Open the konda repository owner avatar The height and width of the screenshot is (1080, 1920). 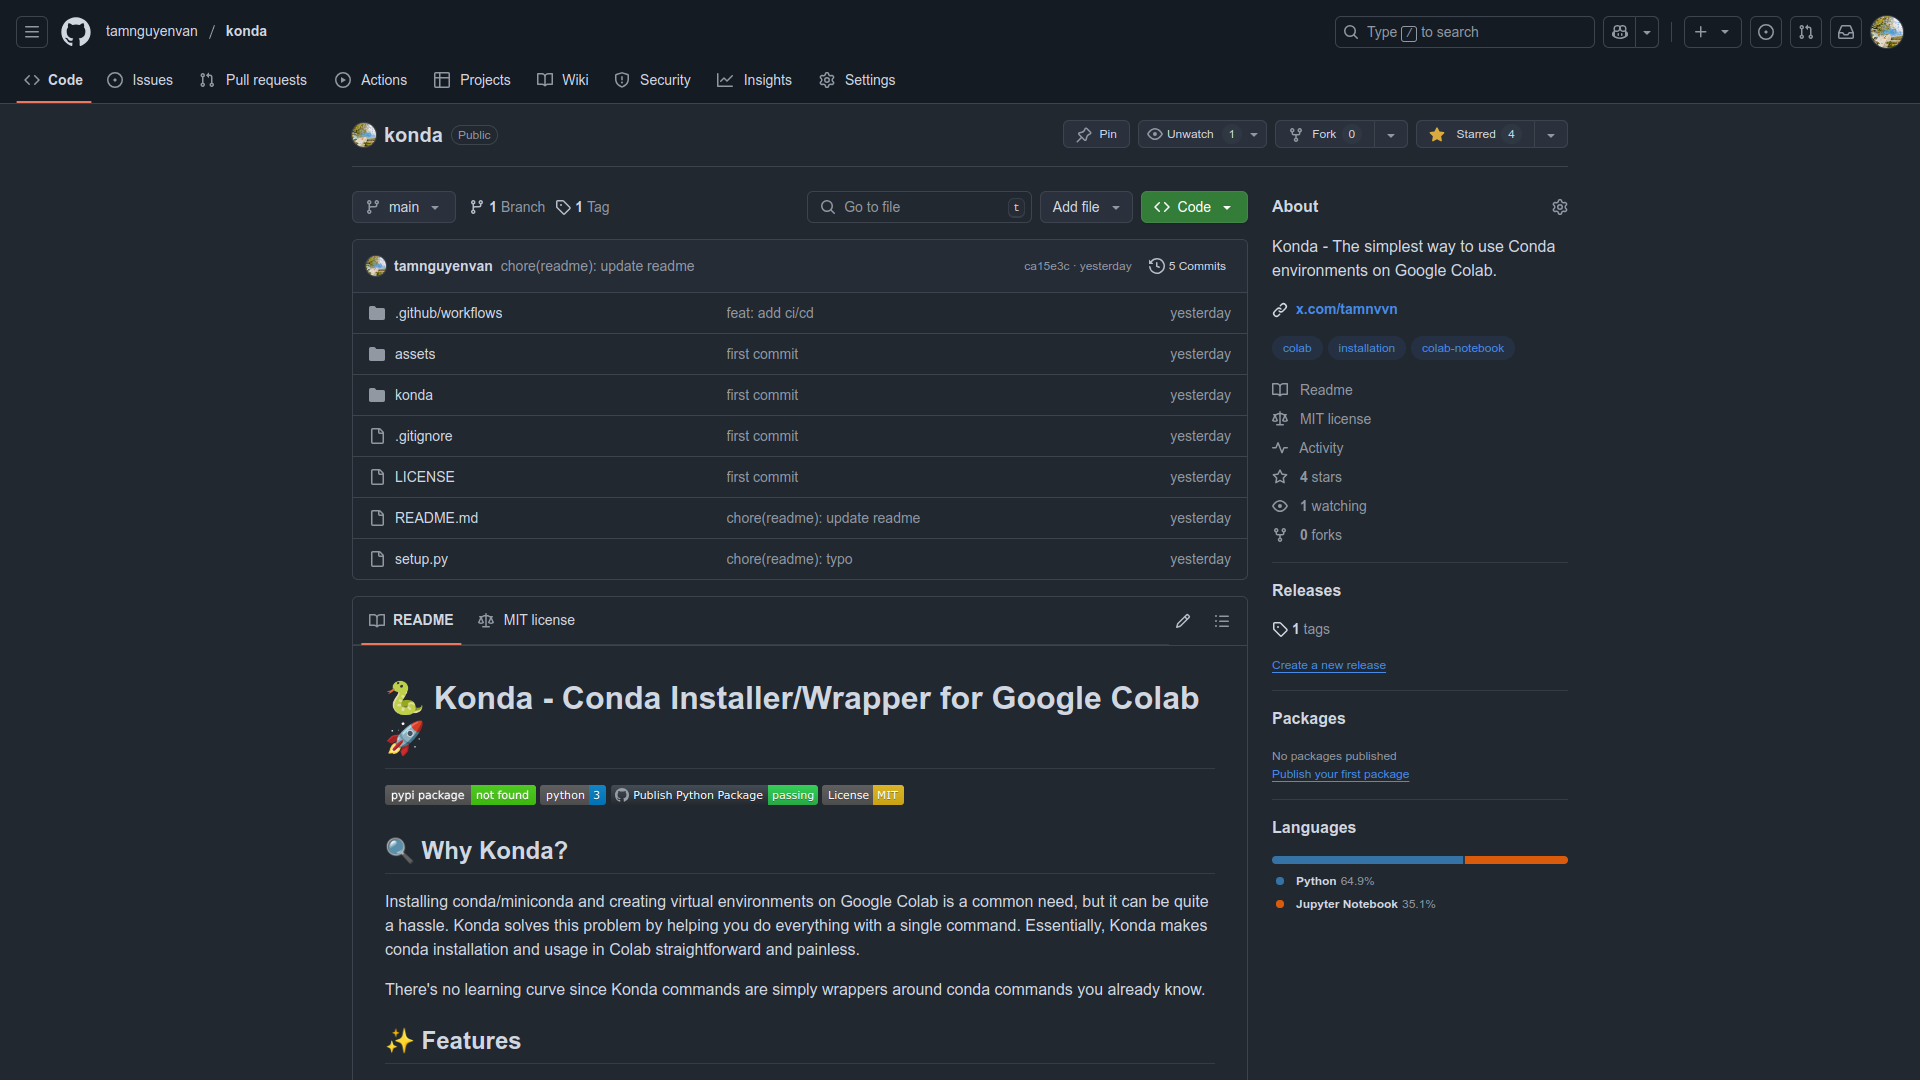(364, 135)
